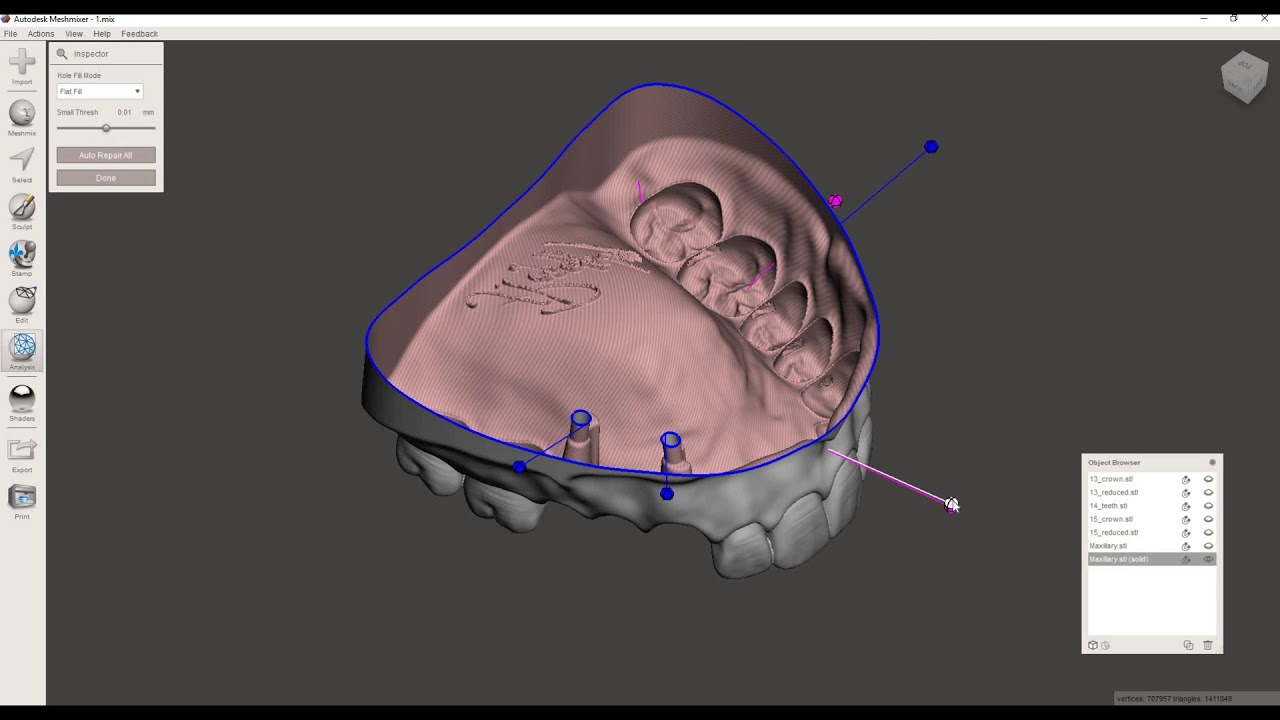Click the target icon for 13_crown.stl

(1186, 479)
